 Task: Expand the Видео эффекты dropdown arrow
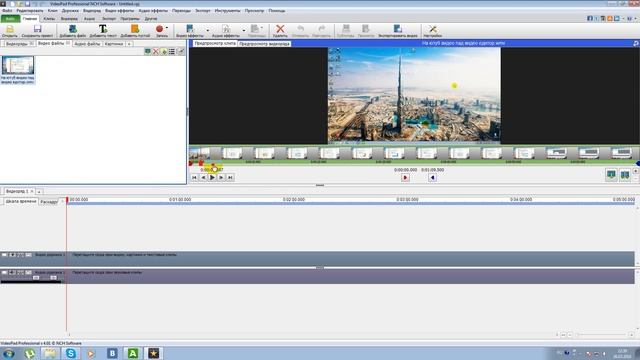coord(207,31)
